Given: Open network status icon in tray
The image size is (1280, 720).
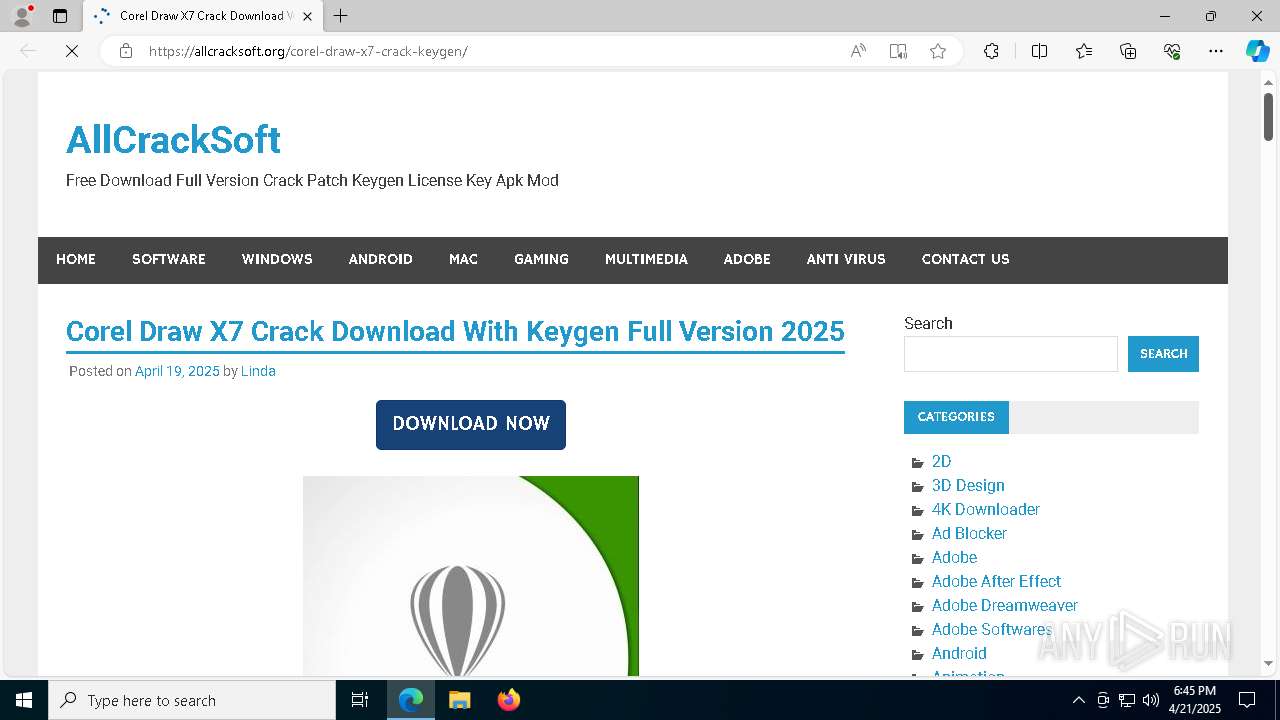Looking at the screenshot, I should (1127, 700).
